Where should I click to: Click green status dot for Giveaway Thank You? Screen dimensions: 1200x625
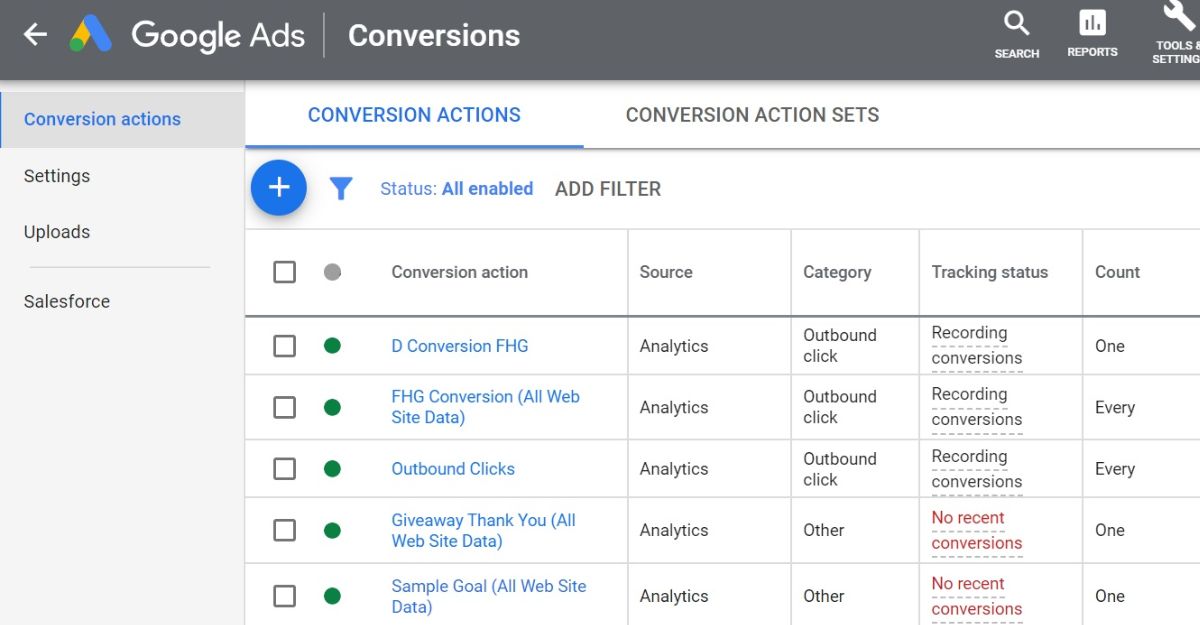tap(332, 530)
